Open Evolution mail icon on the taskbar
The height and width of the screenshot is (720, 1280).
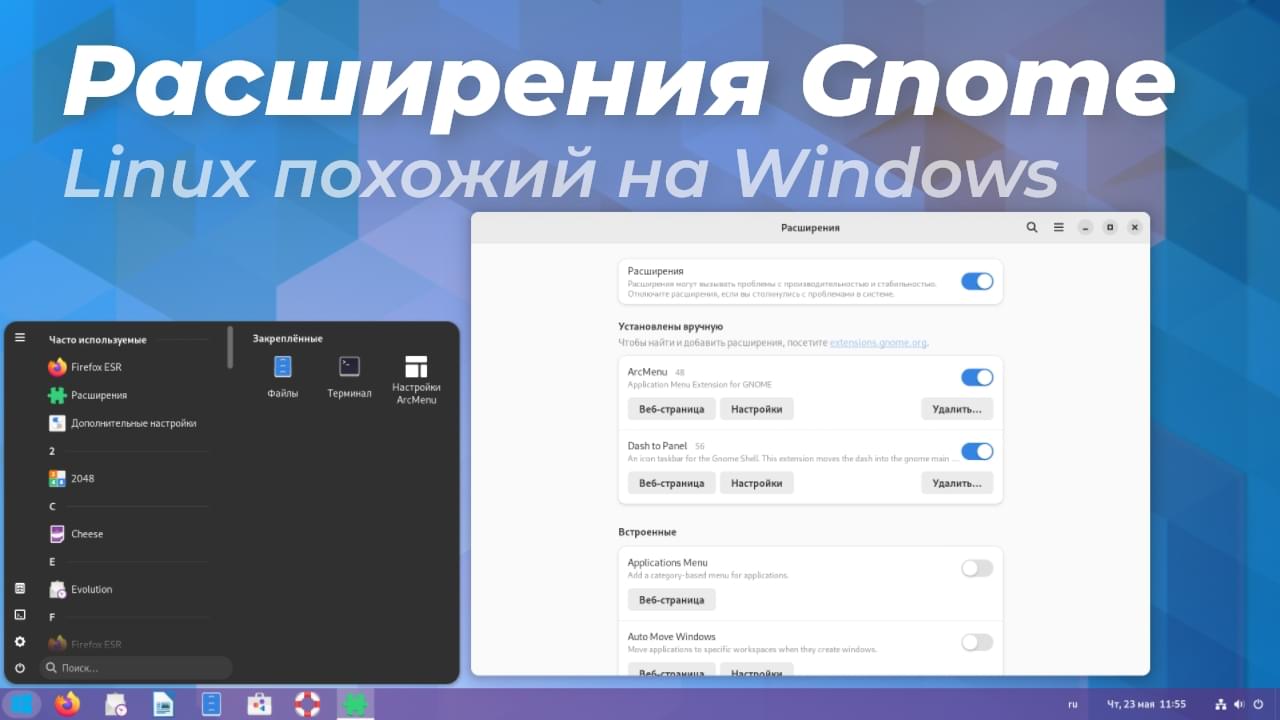pyautogui.click(x=116, y=704)
